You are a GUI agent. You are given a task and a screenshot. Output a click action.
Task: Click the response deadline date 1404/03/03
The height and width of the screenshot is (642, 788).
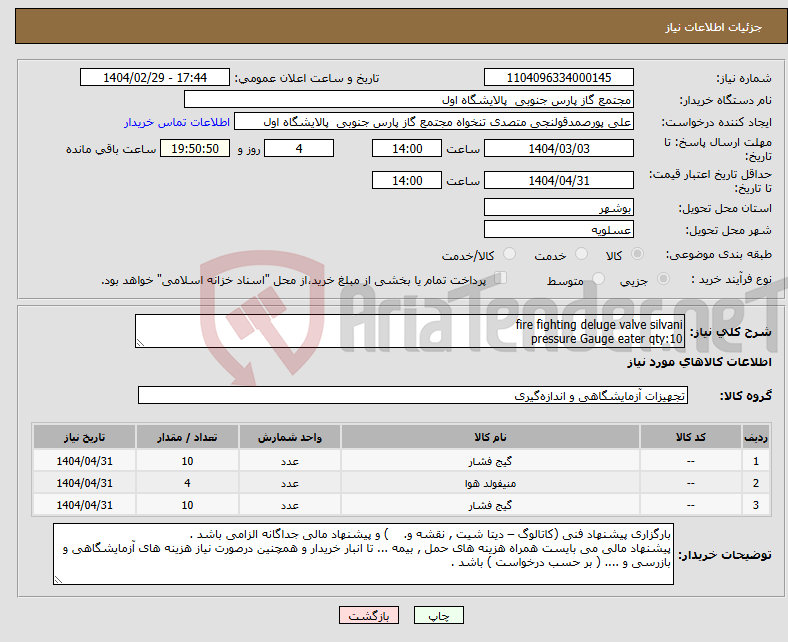[x=558, y=149]
